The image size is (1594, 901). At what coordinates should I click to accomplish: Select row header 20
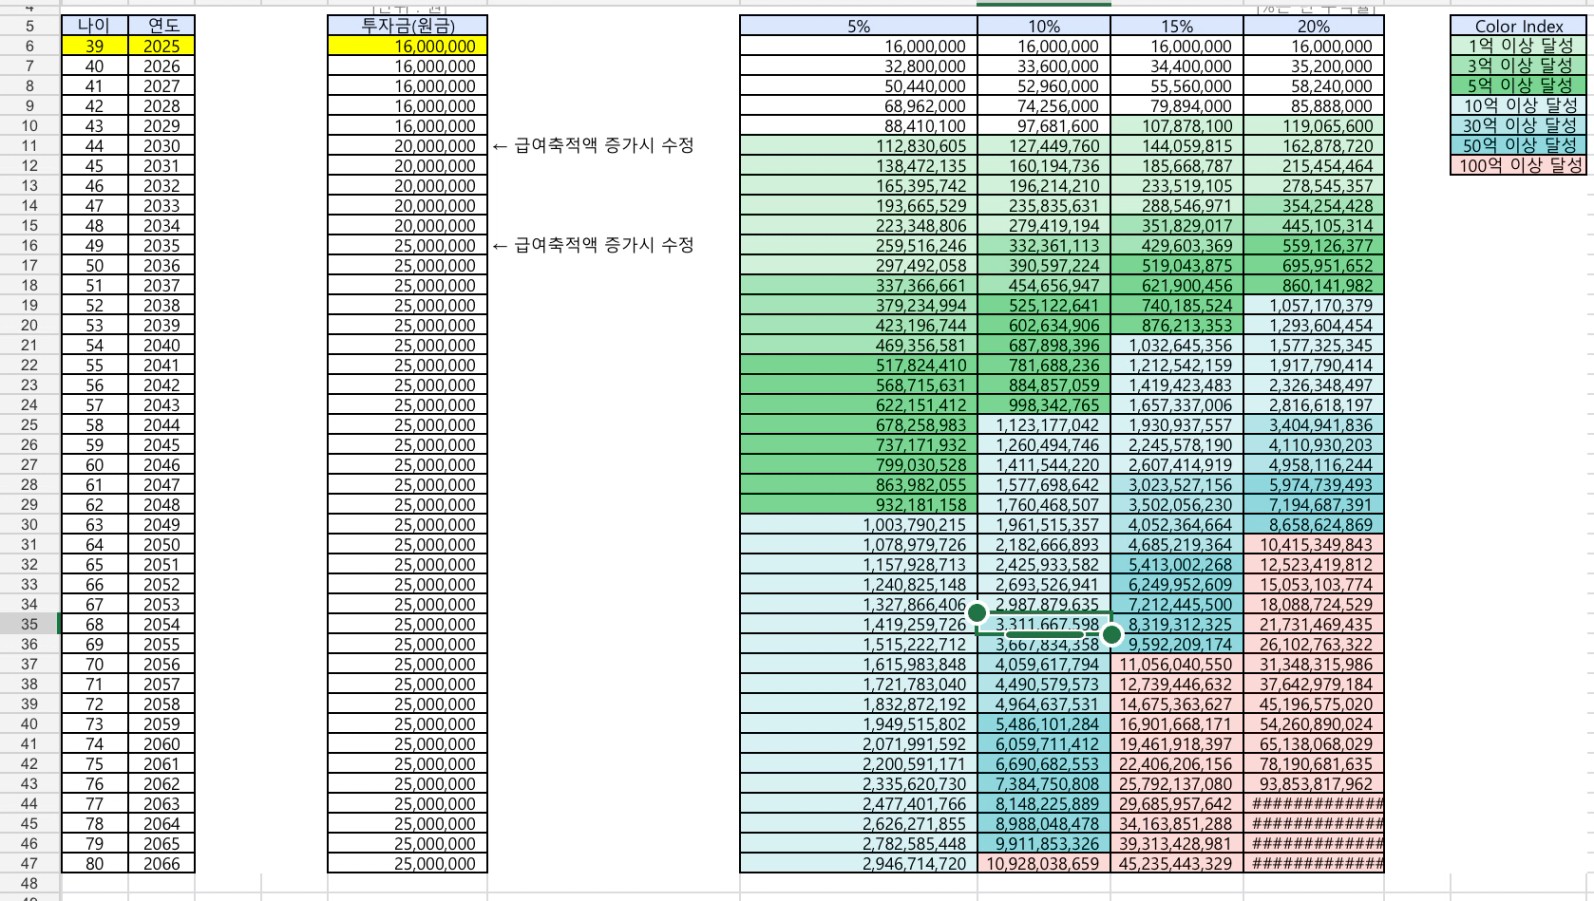point(29,325)
